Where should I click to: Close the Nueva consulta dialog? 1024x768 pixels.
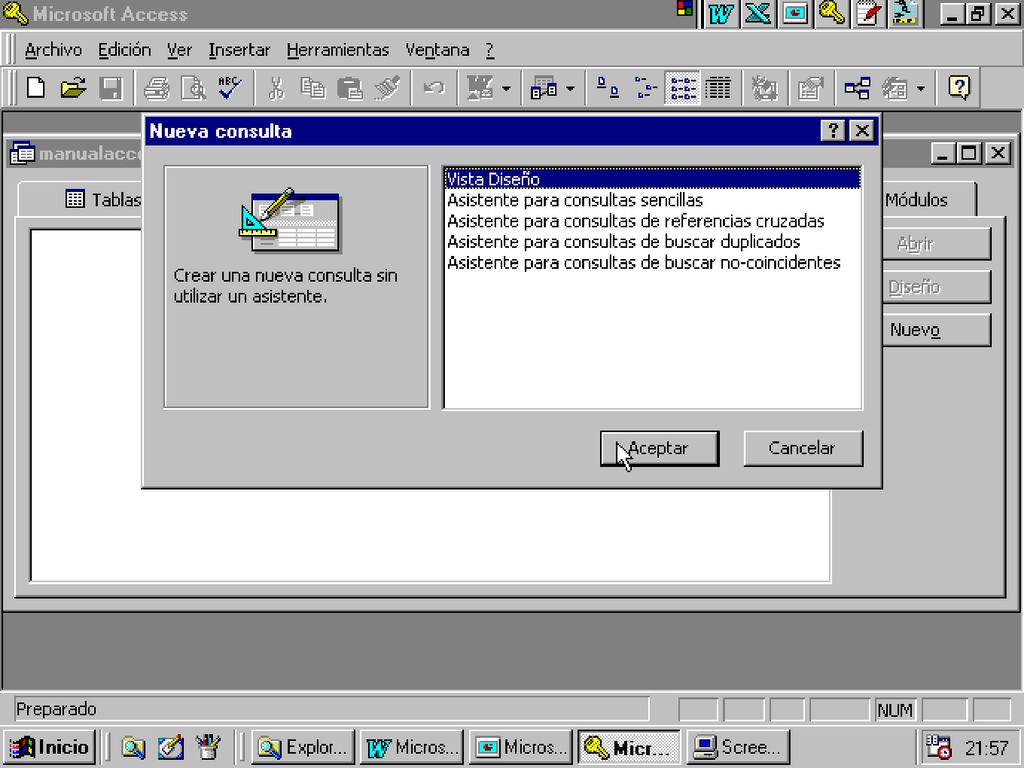click(862, 131)
